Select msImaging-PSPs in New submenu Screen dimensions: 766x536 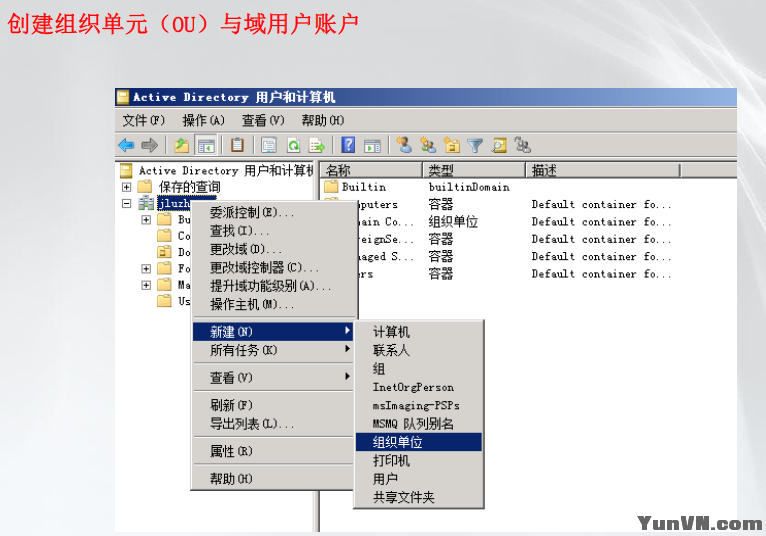point(419,406)
